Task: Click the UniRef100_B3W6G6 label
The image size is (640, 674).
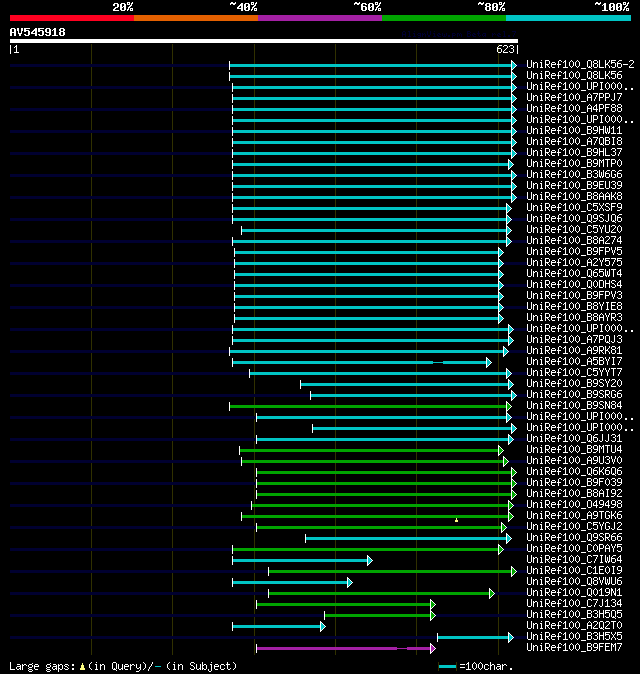Action: click(x=574, y=175)
